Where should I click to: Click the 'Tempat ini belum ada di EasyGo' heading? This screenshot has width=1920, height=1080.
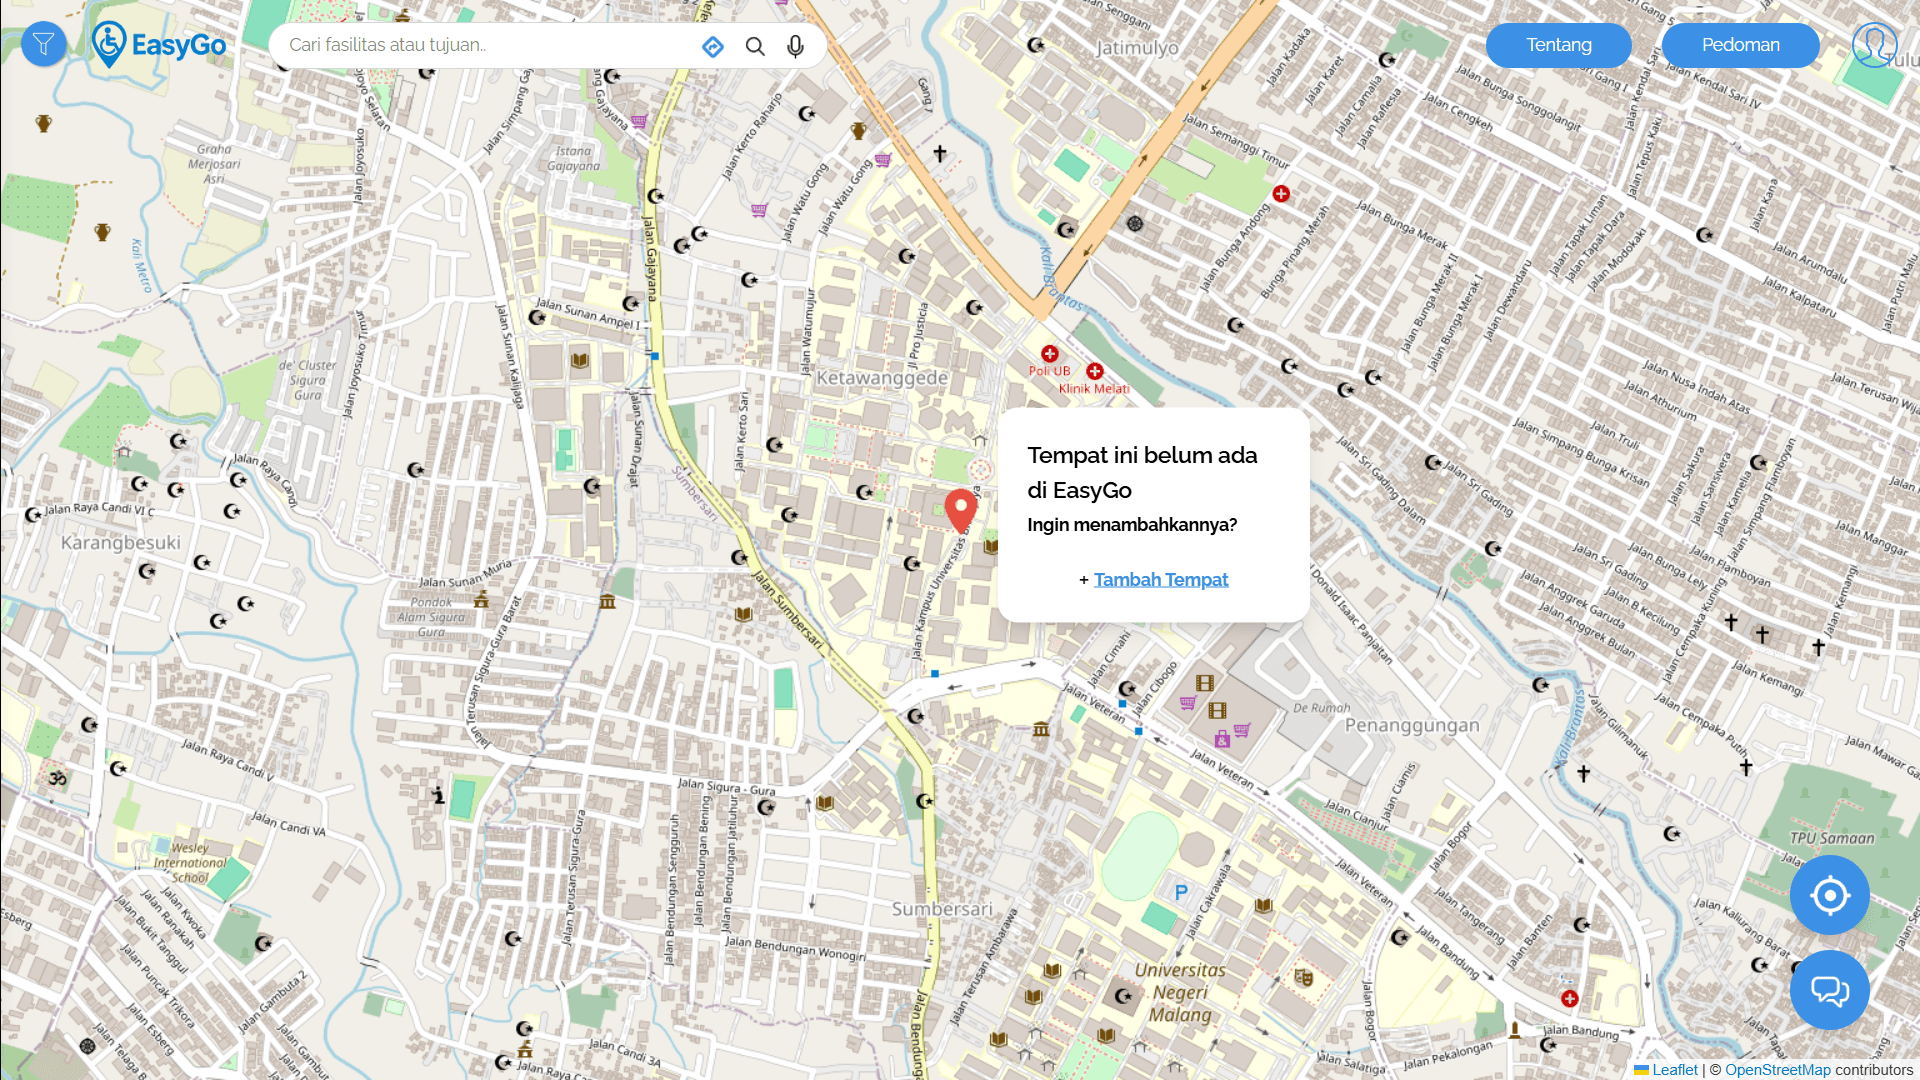(1142, 472)
